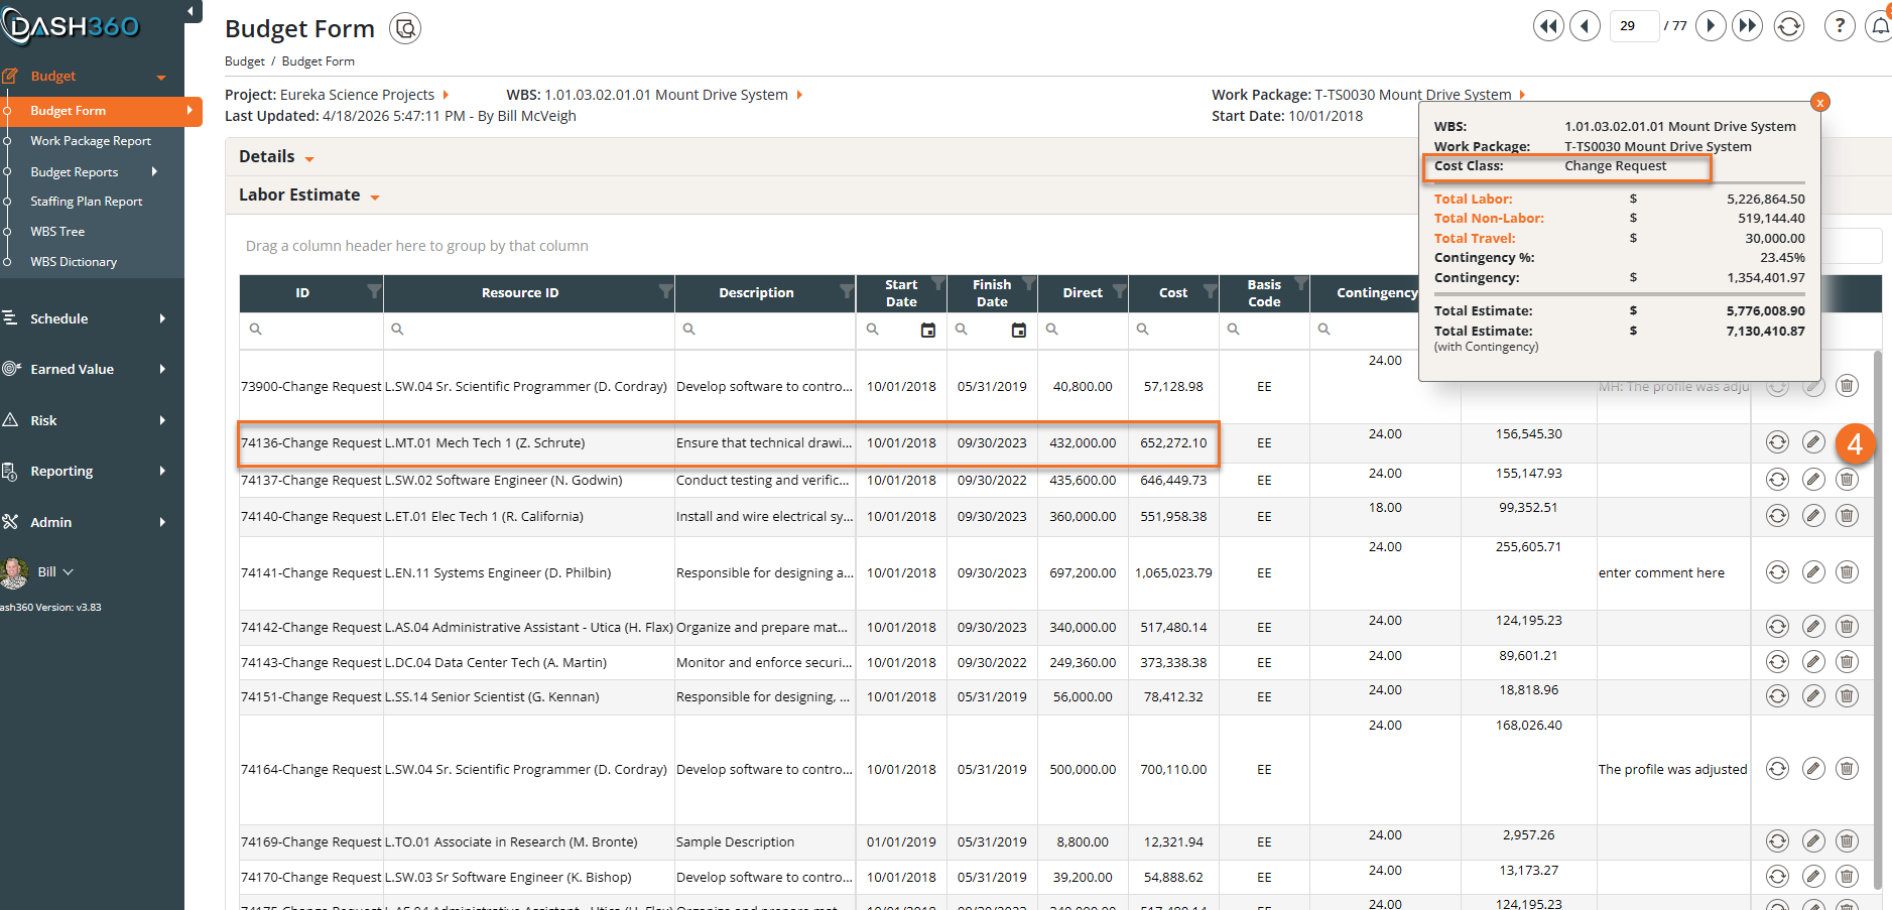Click the Budget breadcrumb link
The image size is (1892, 910).
pos(244,61)
